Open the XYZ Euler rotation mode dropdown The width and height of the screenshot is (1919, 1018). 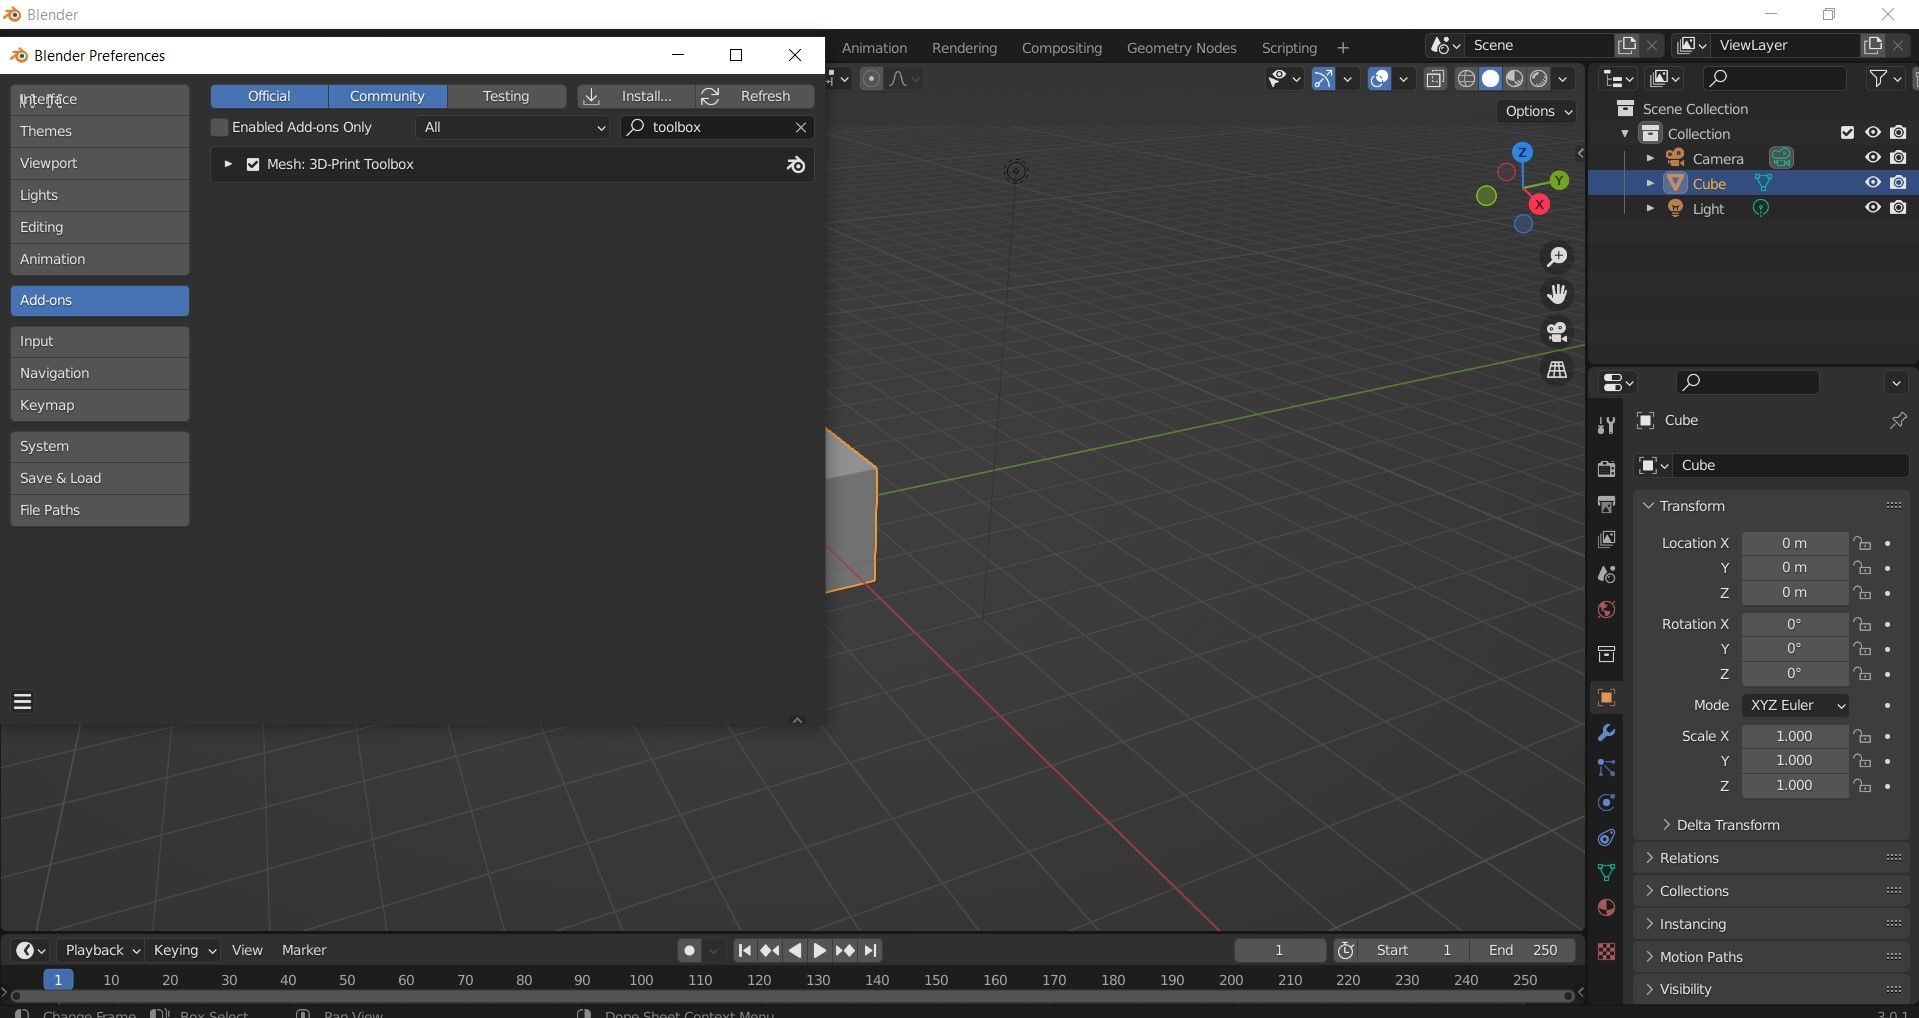(1794, 705)
